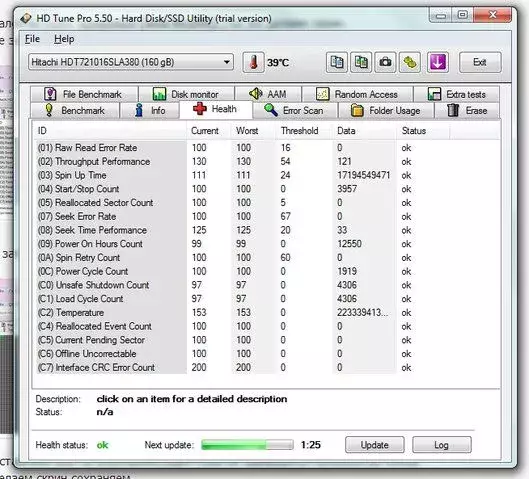Viewport: 529px width, 479px height.
Task: Close the HD Tune Pro window
Action: tap(492, 15)
